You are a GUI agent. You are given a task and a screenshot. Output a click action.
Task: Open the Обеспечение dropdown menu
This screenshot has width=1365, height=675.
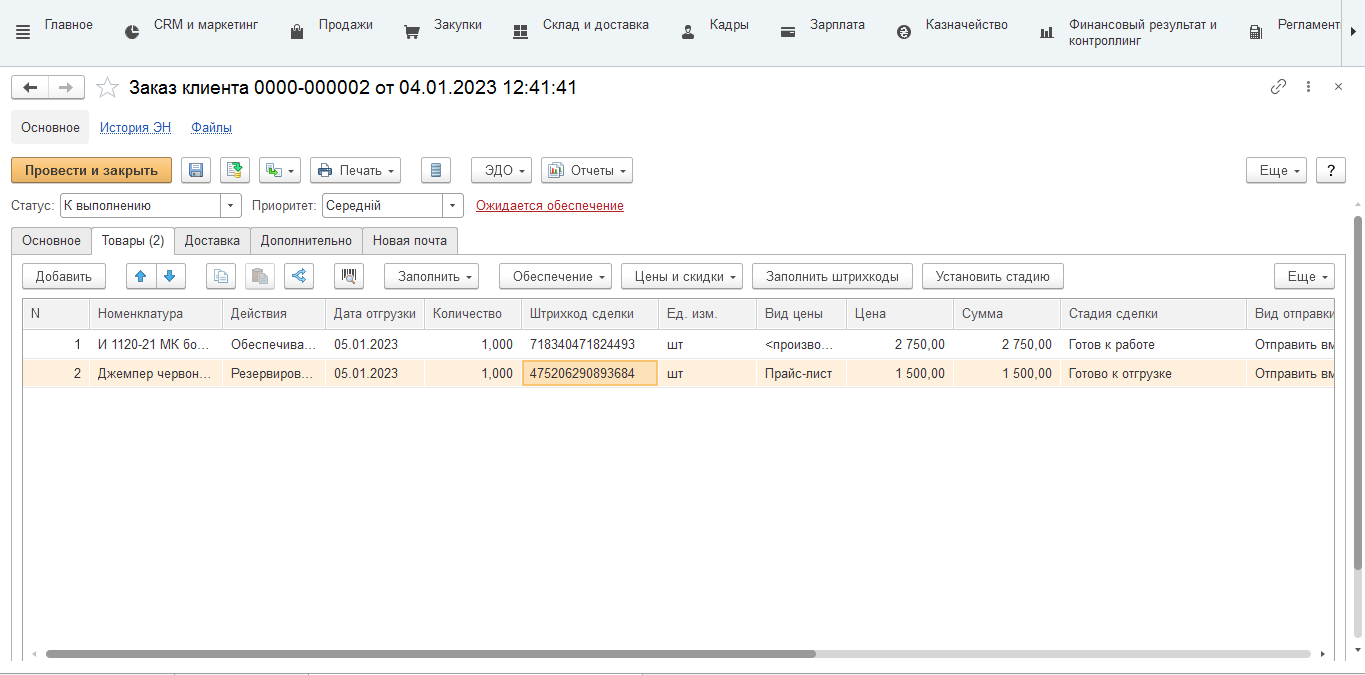tap(554, 276)
